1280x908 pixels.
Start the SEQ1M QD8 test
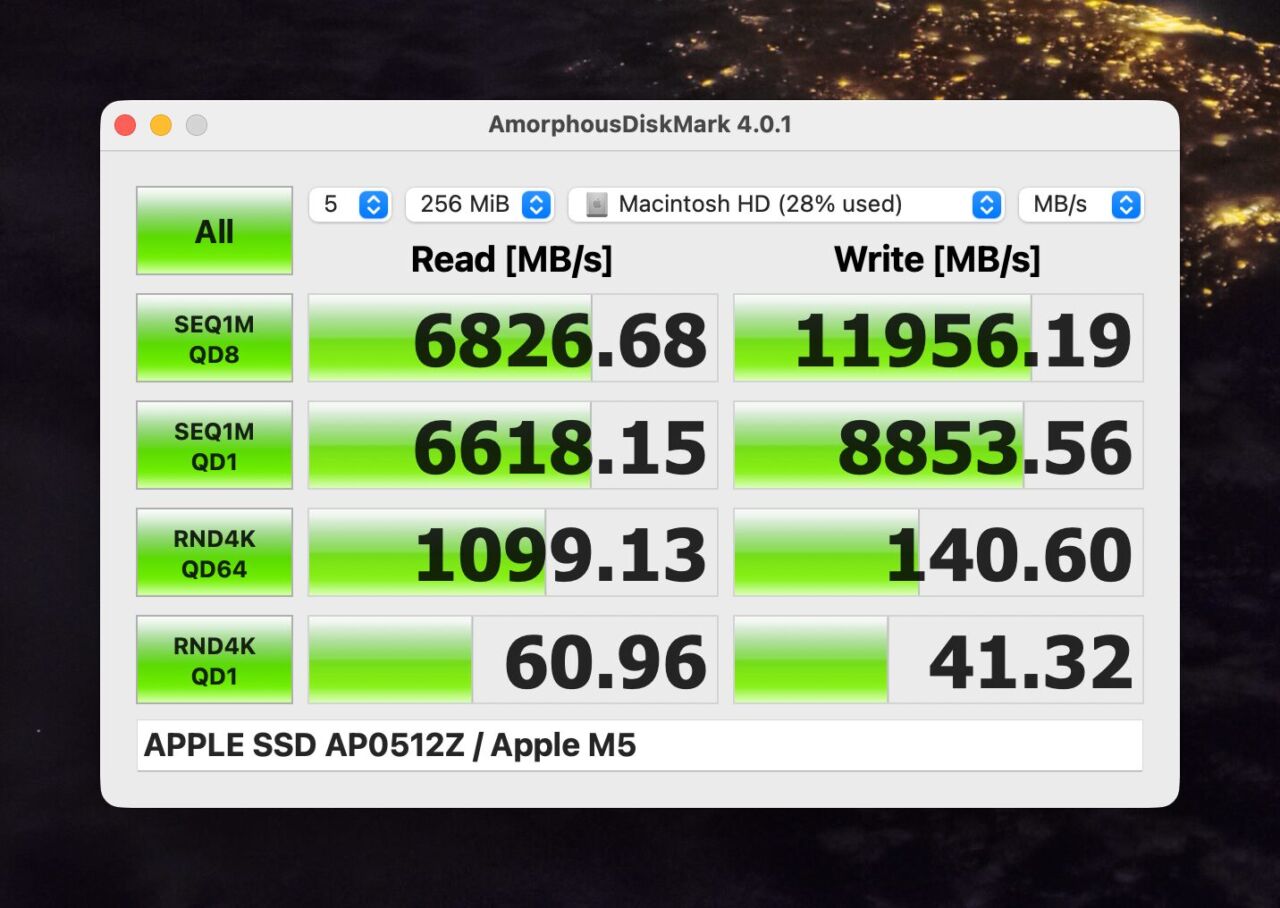tap(214, 338)
